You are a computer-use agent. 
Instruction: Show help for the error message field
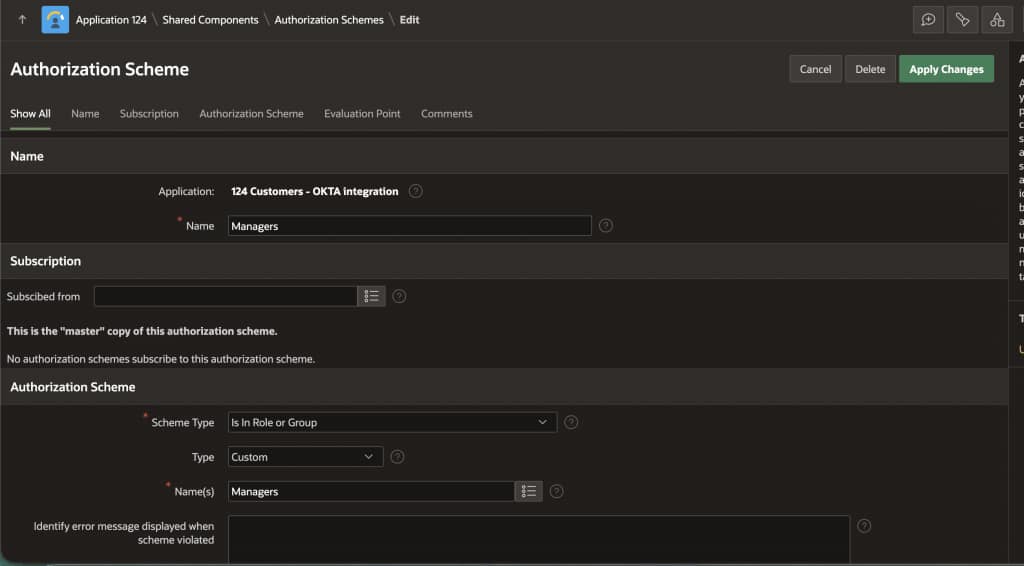pos(864,526)
